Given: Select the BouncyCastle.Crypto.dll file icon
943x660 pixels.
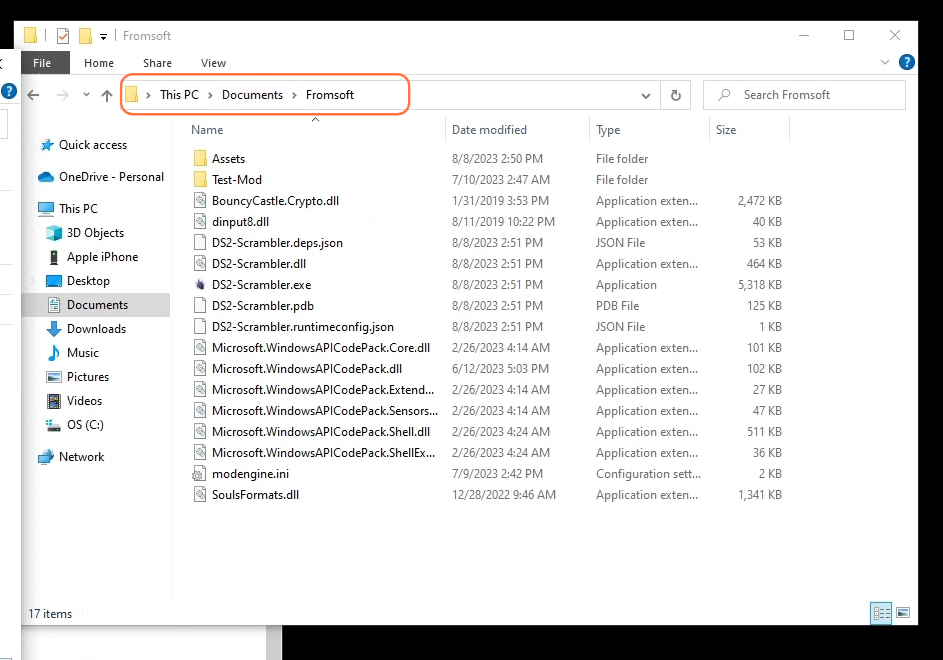Looking at the screenshot, I should (x=200, y=201).
